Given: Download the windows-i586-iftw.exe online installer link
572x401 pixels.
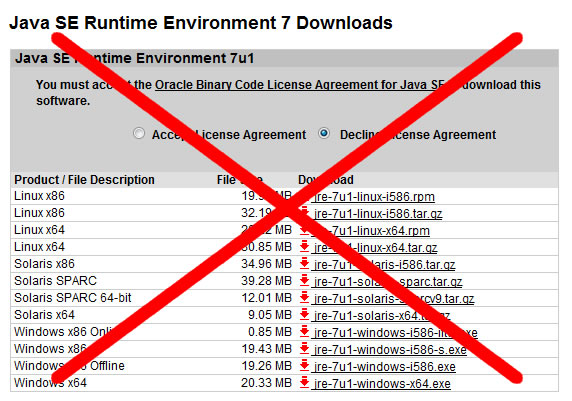Looking at the screenshot, I should 396,333.
